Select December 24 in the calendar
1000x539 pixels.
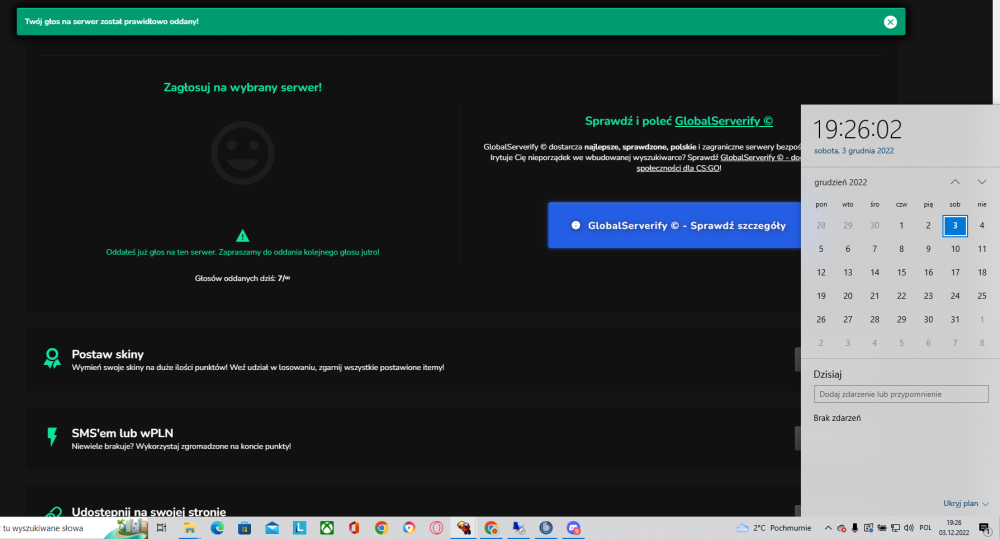click(x=955, y=296)
